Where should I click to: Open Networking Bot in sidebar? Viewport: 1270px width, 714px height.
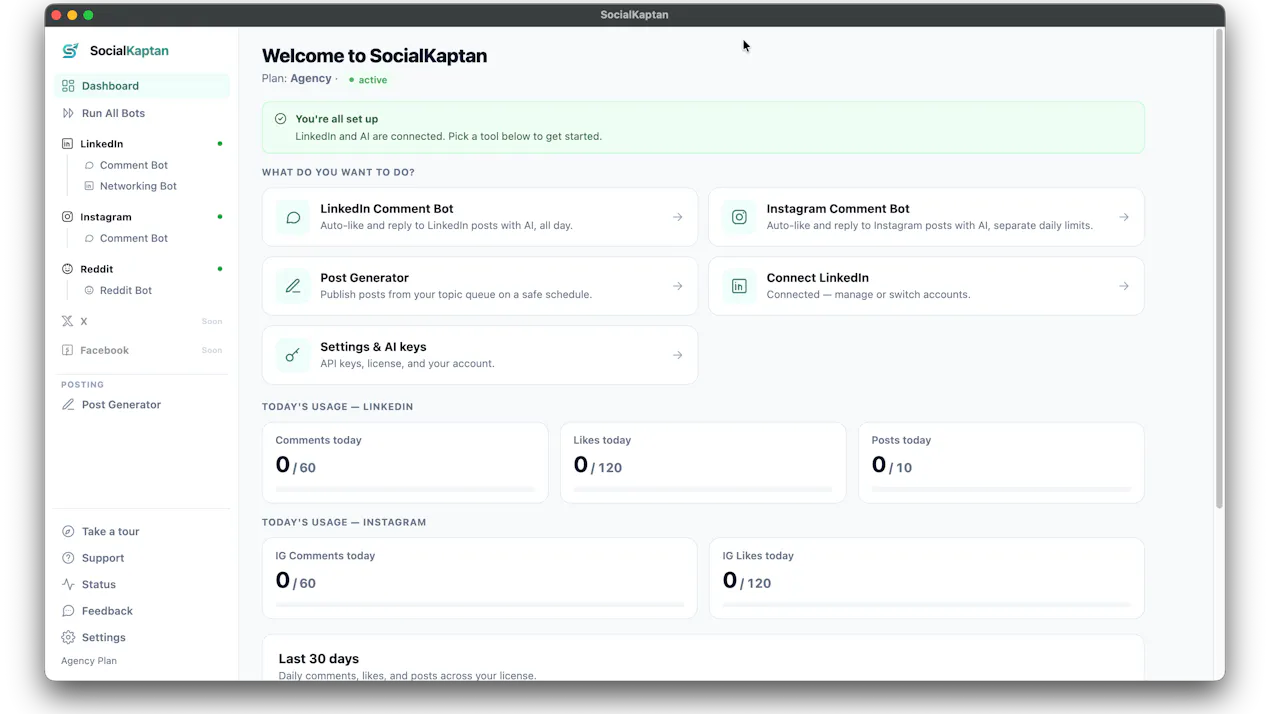[x=138, y=186]
